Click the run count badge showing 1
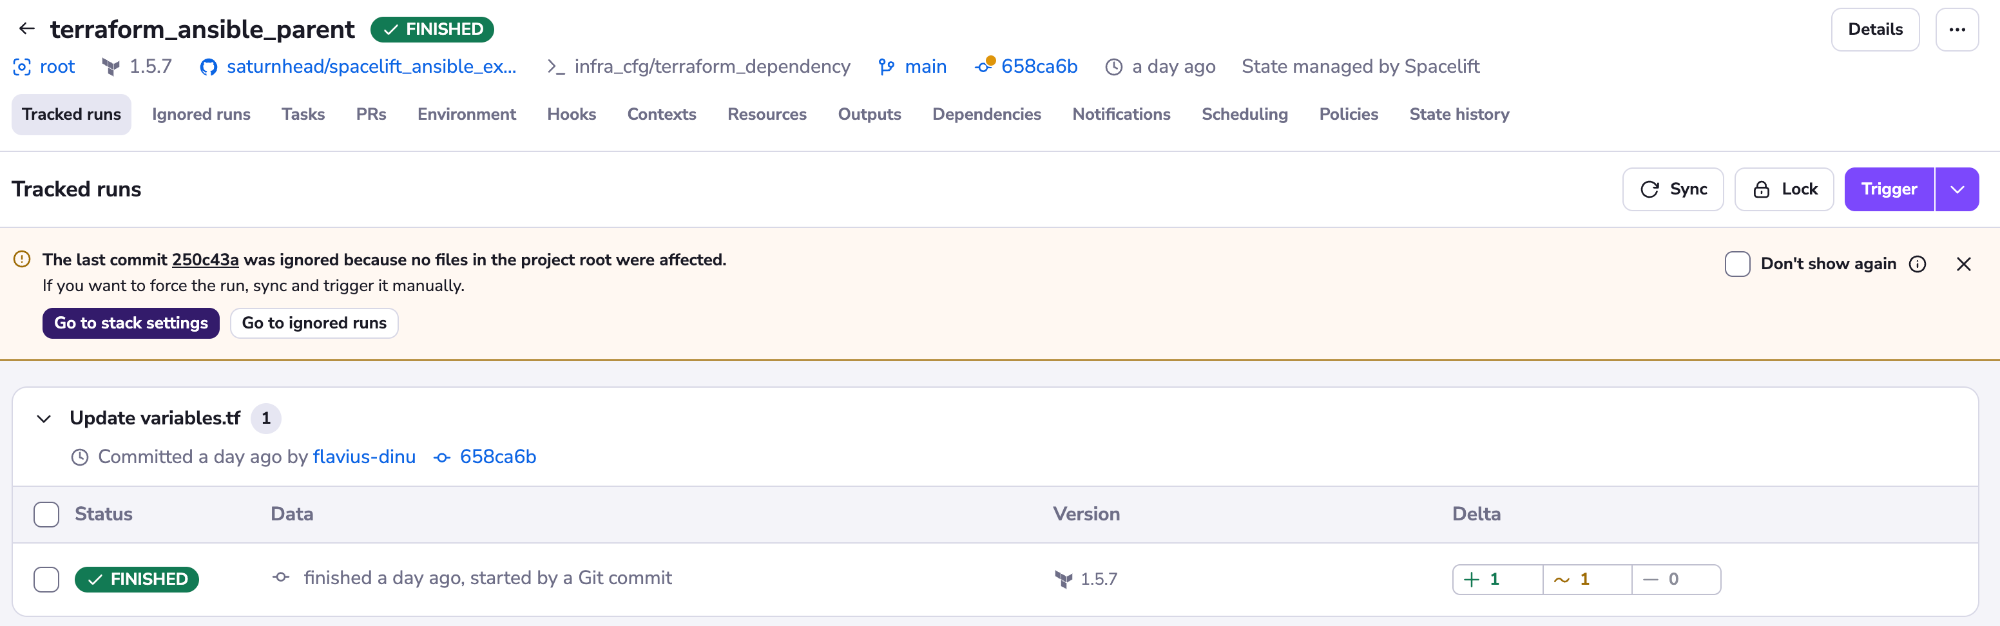Screen dimensions: 2000x626 [x=266, y=418]
